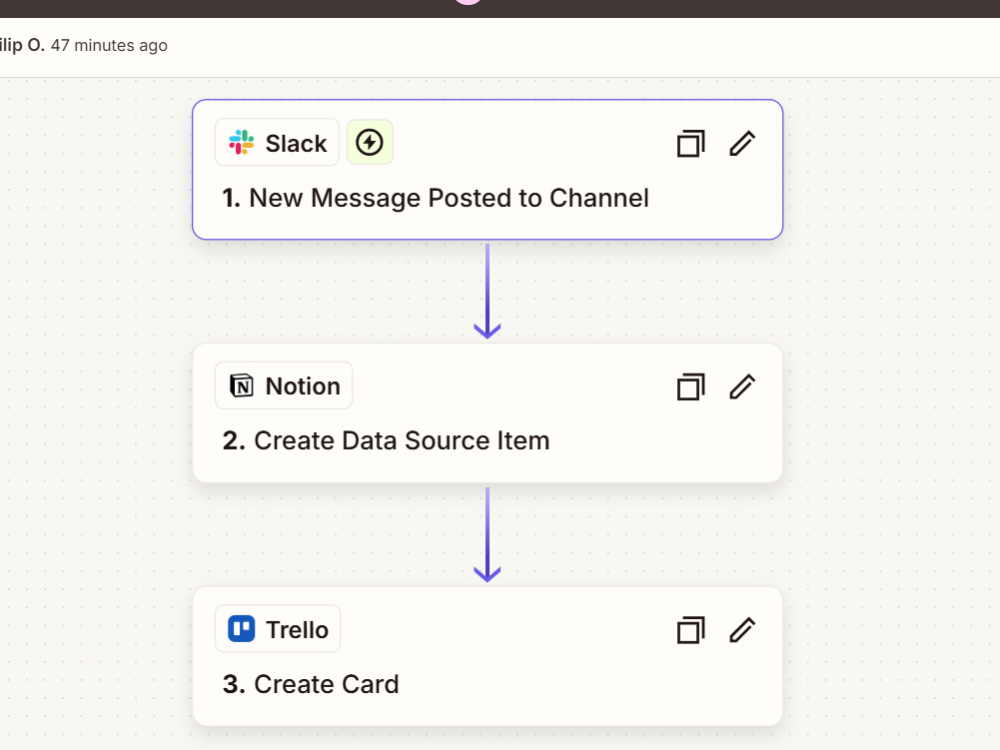Click the author name beside the timestamp

(x=22, y=45)
